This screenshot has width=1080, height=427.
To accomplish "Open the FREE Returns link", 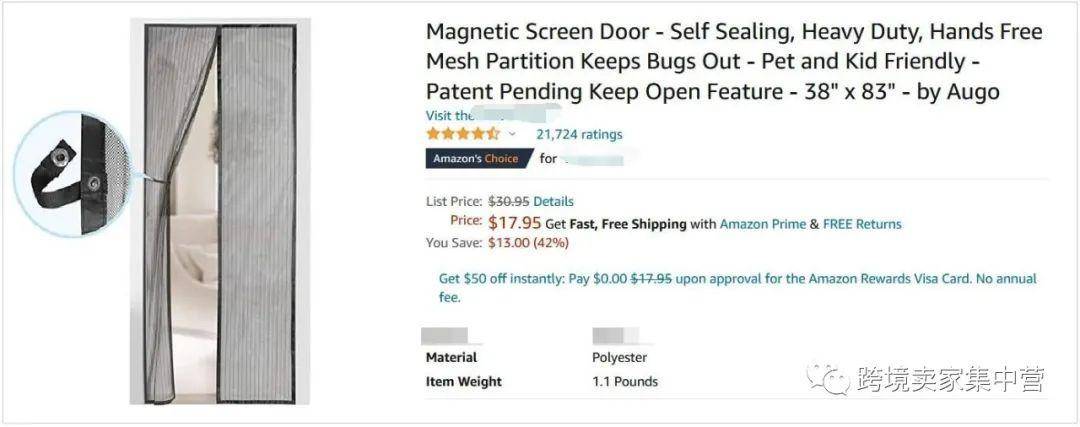I will click(862, 224).
